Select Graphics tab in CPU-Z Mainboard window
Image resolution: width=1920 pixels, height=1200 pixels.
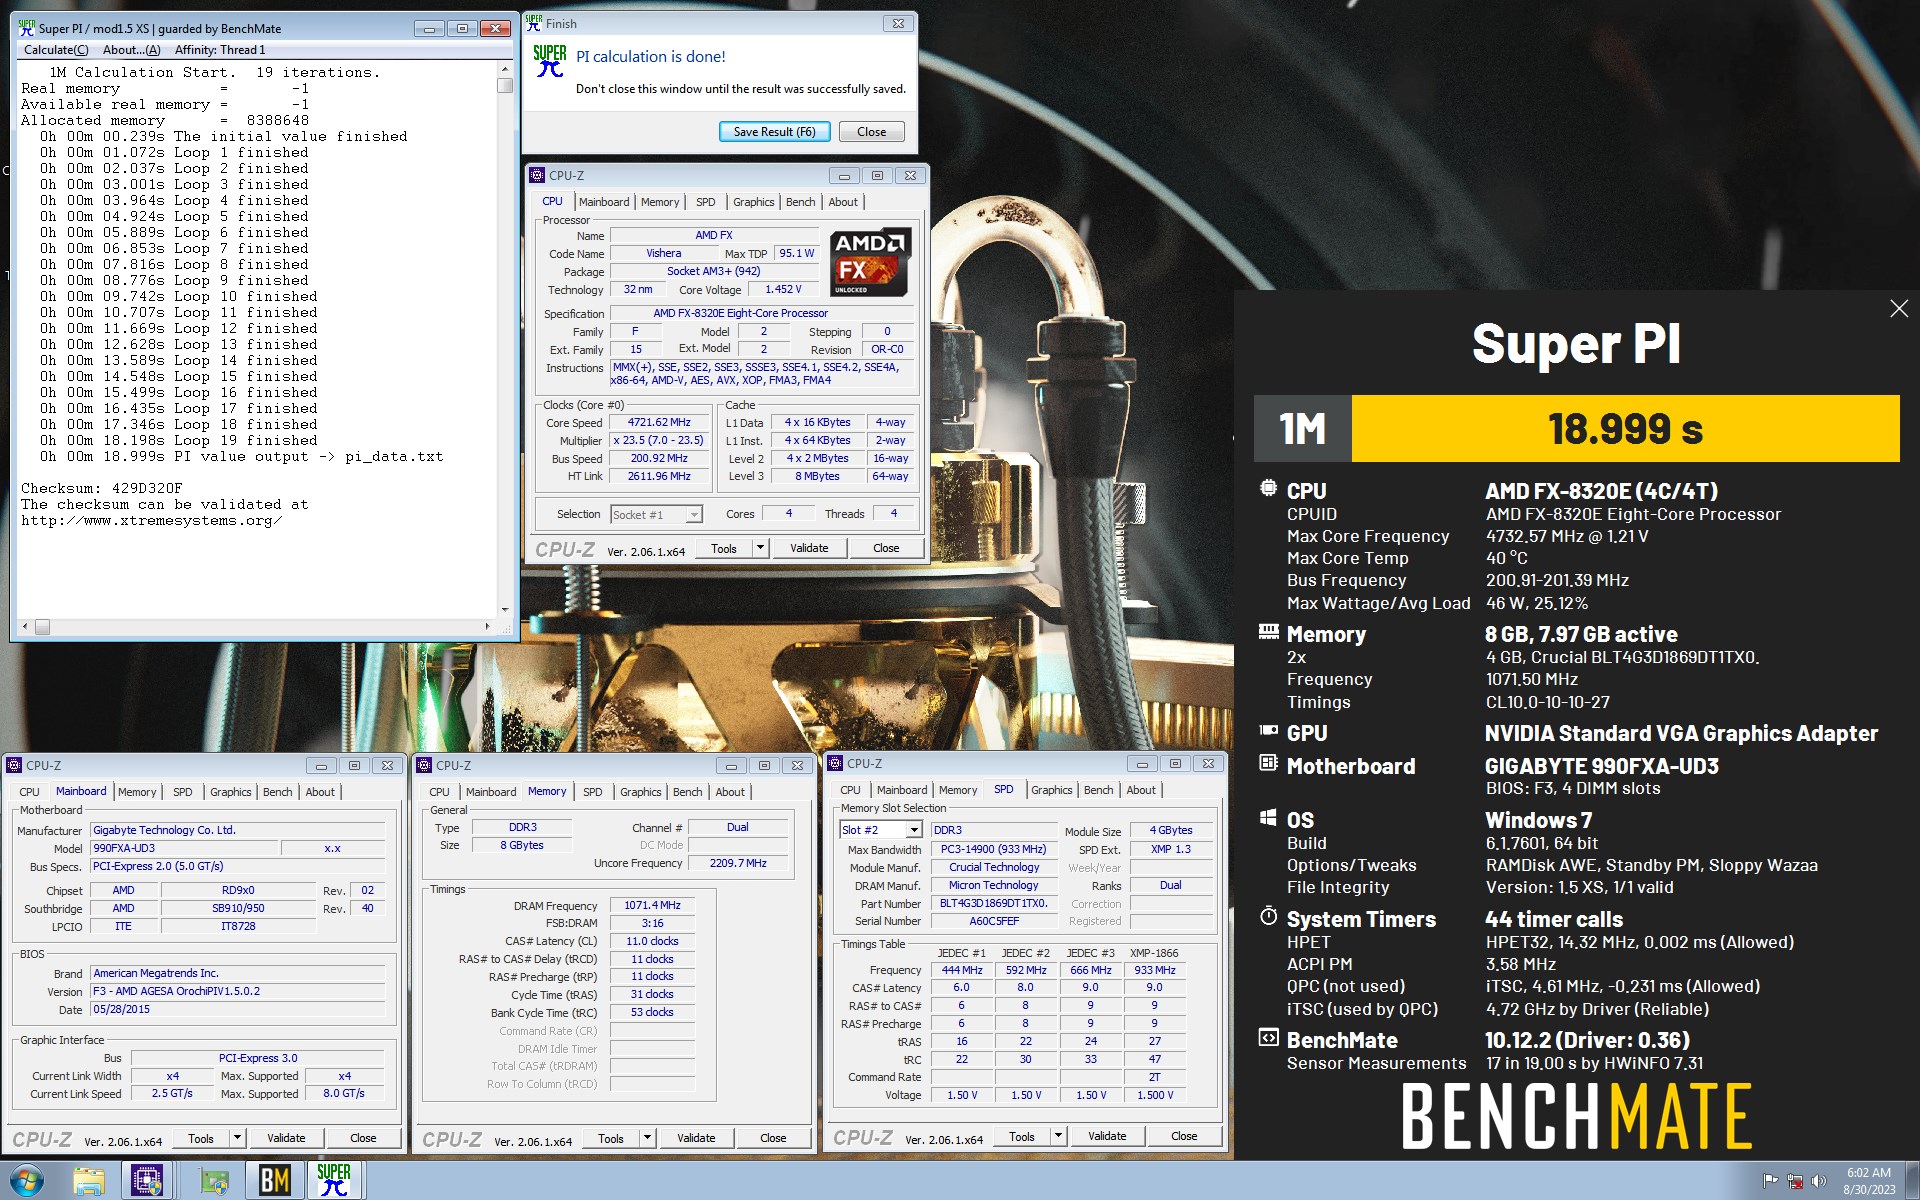(230, 792)
